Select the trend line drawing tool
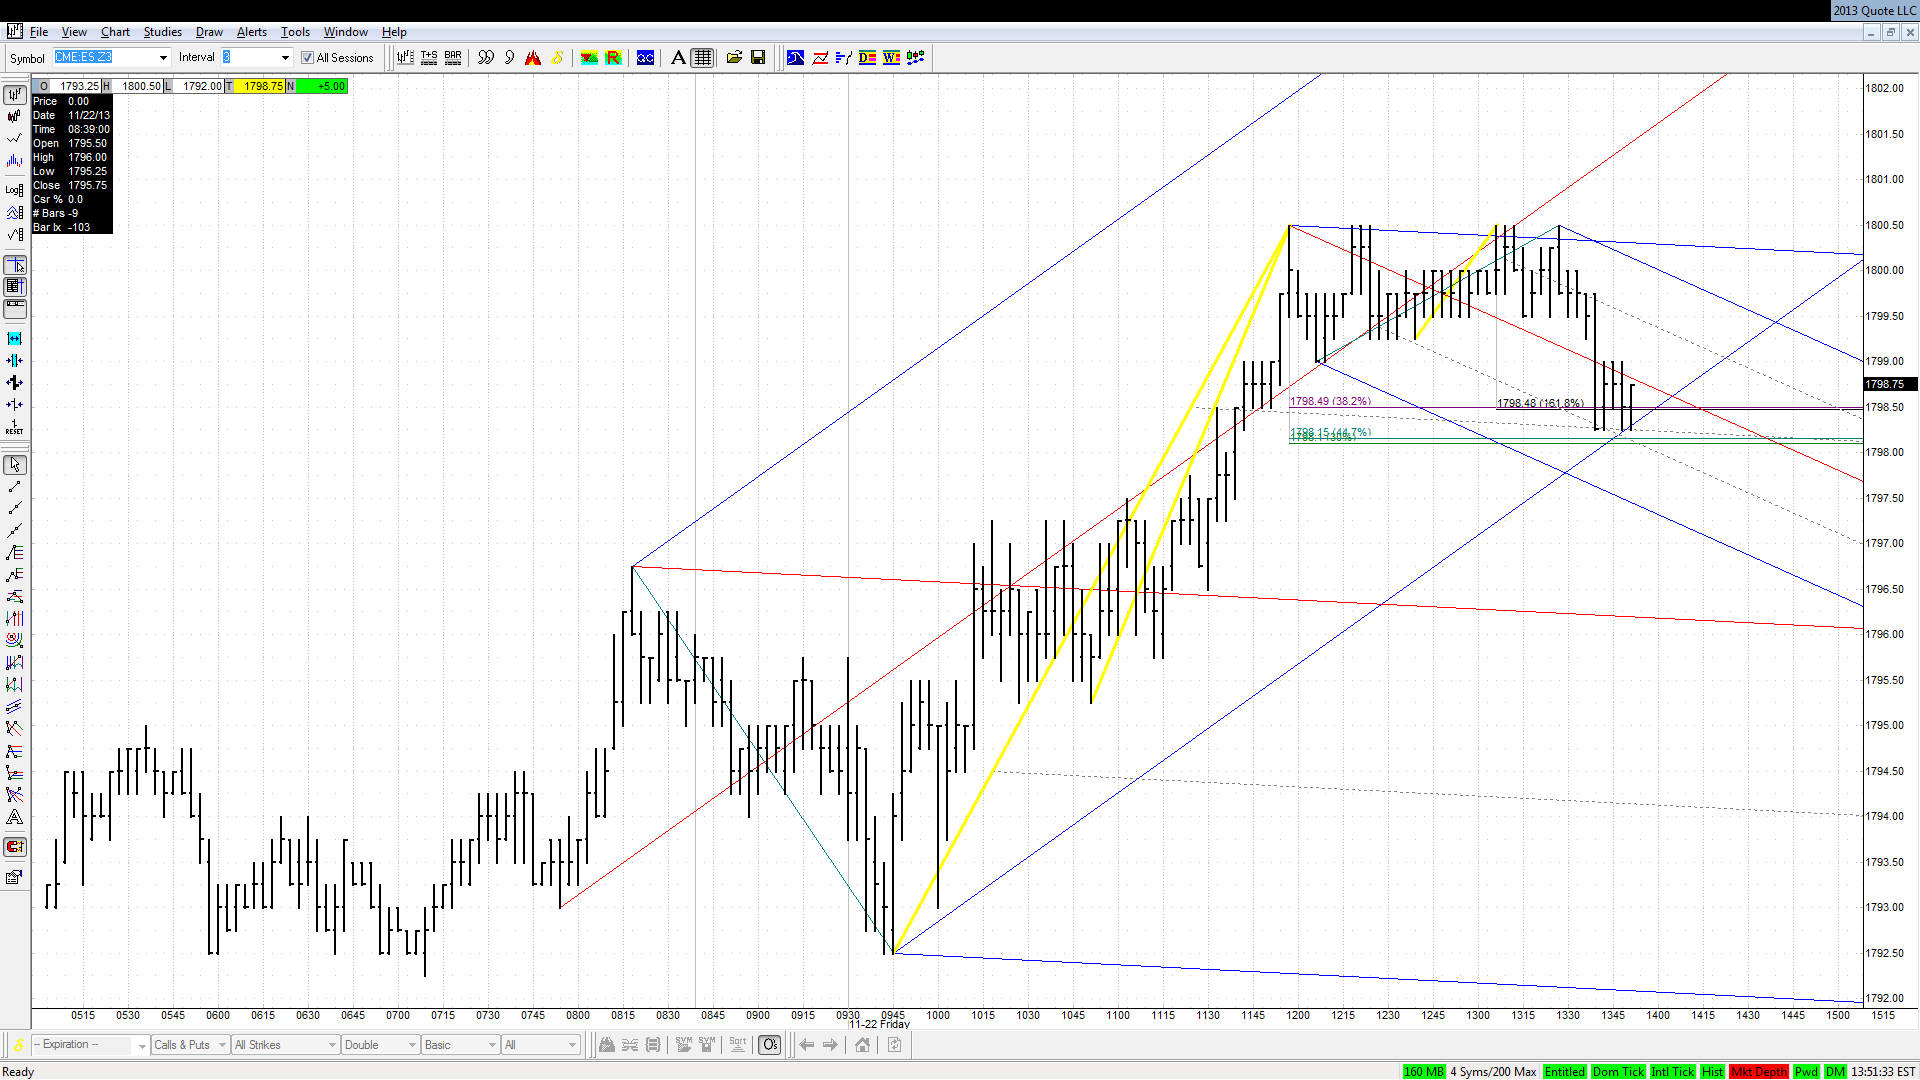Screen dimensions: 1920x1080 (x=15, y=487)
